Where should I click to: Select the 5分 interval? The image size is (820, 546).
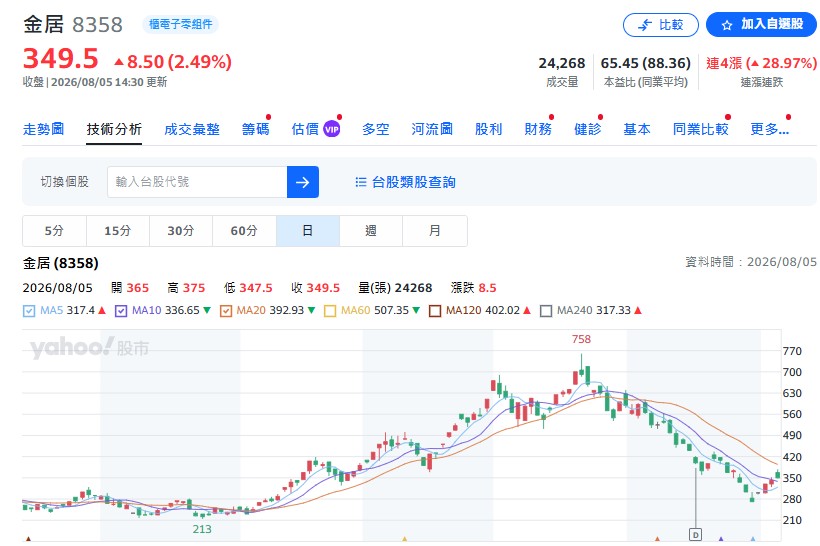coord(54,231)
